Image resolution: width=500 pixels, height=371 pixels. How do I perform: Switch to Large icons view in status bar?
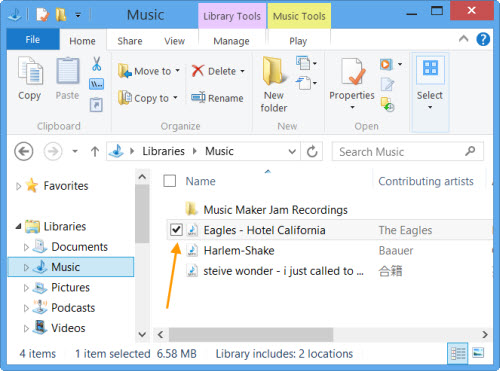click(478, 353)
